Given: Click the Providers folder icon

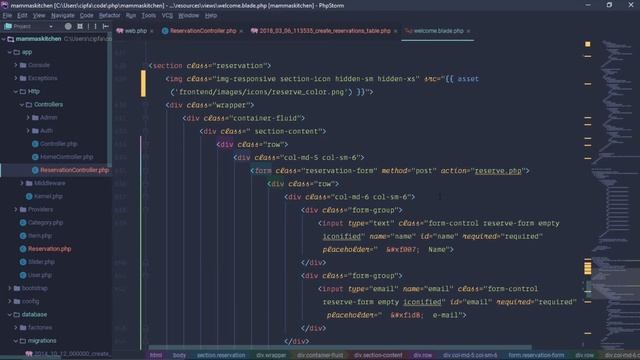Looking at the screenshot, I should pos(23,209).
